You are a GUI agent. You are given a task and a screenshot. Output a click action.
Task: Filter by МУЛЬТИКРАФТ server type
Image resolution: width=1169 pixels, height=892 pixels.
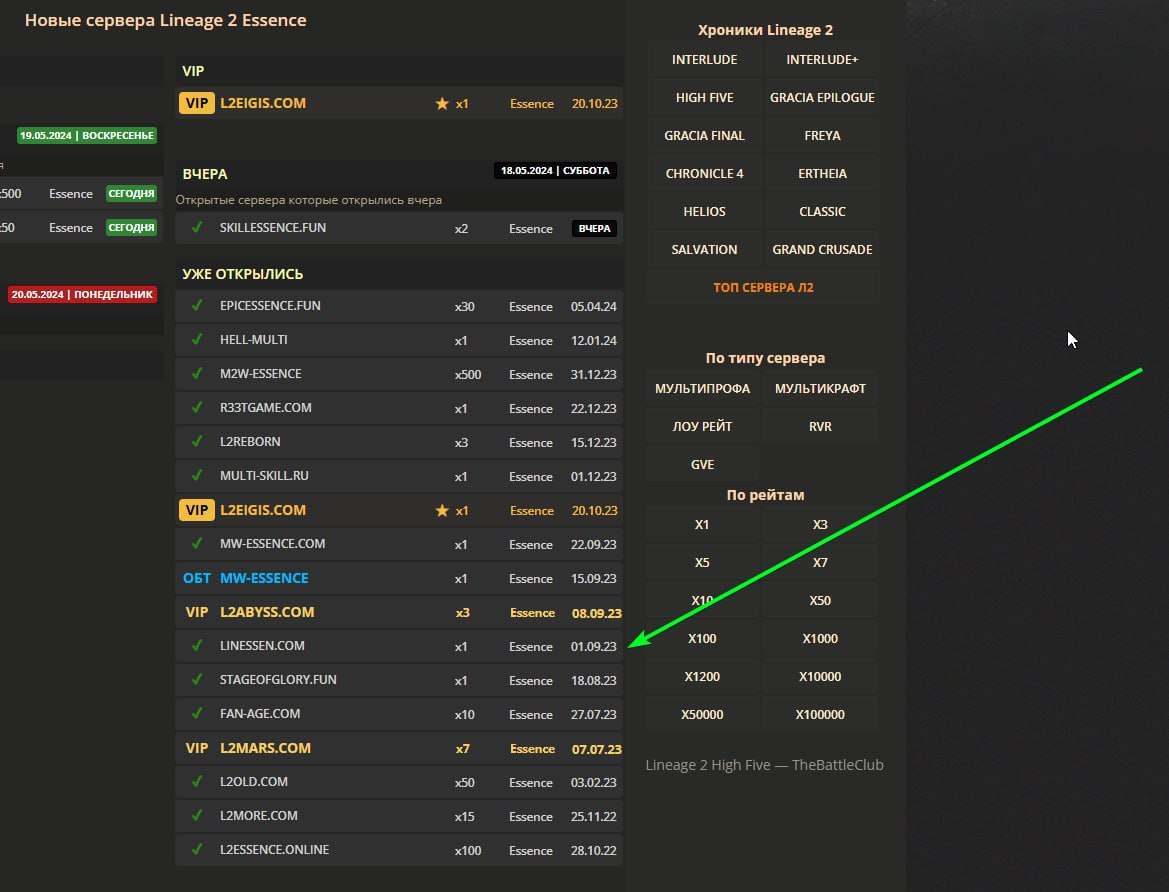[x=820, y=389]
